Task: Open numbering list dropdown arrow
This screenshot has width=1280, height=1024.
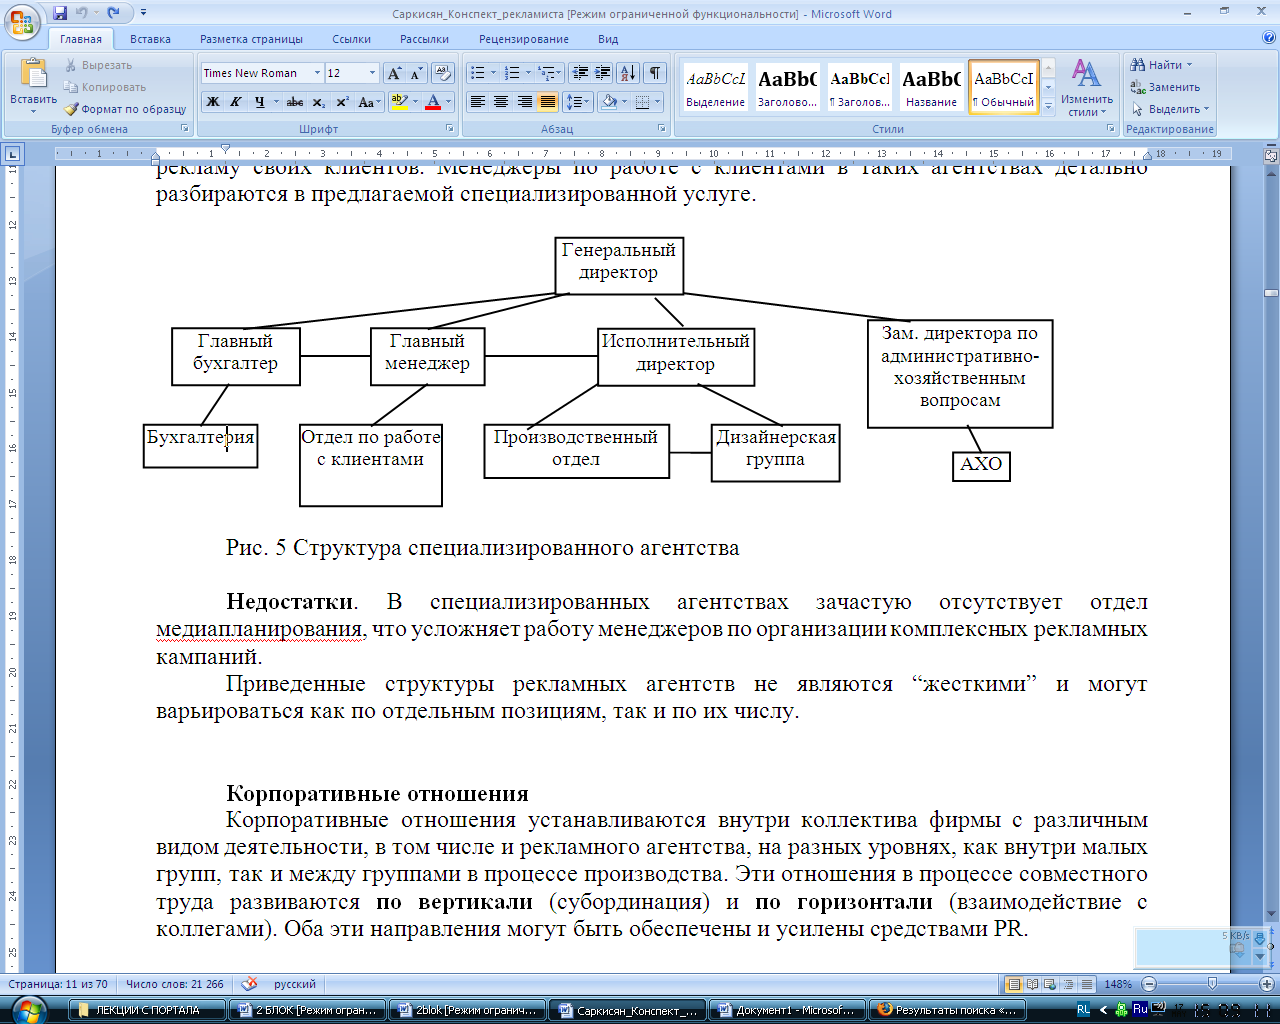Action: [x=528, y=73]
